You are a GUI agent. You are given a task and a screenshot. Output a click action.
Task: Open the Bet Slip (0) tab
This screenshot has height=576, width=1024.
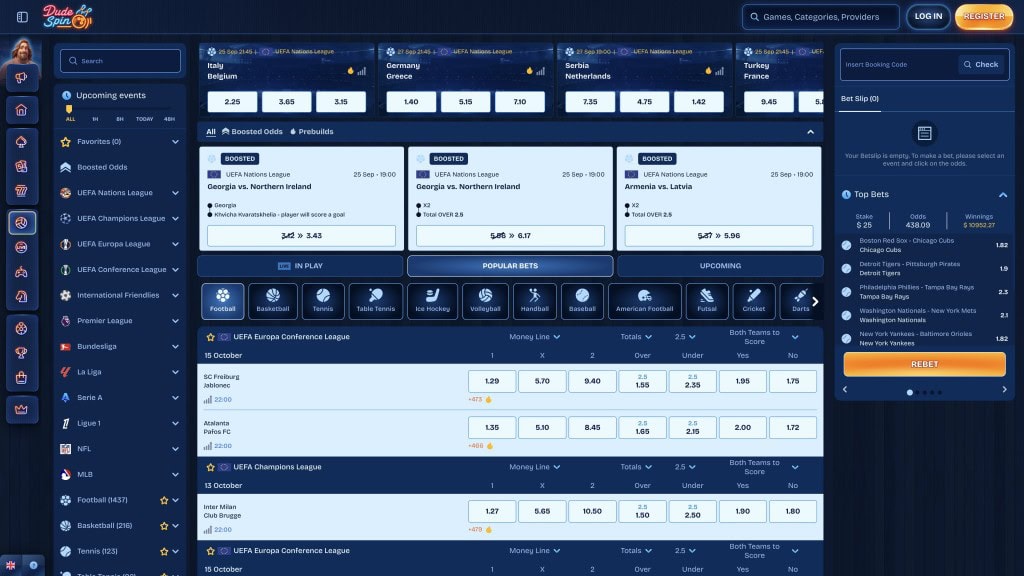point(859,99)
